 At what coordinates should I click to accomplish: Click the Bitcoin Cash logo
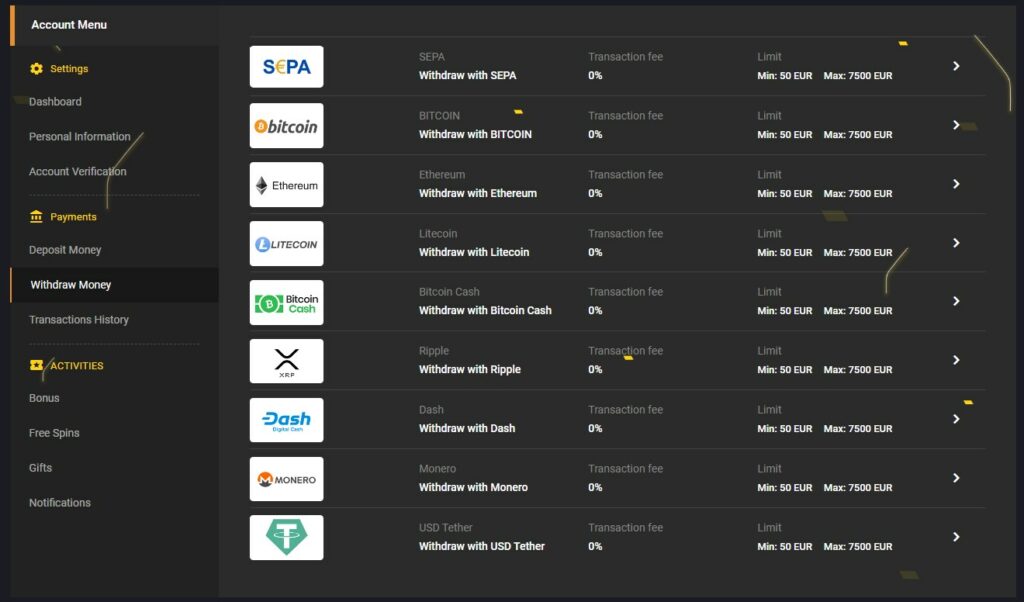tap(286, 303)
